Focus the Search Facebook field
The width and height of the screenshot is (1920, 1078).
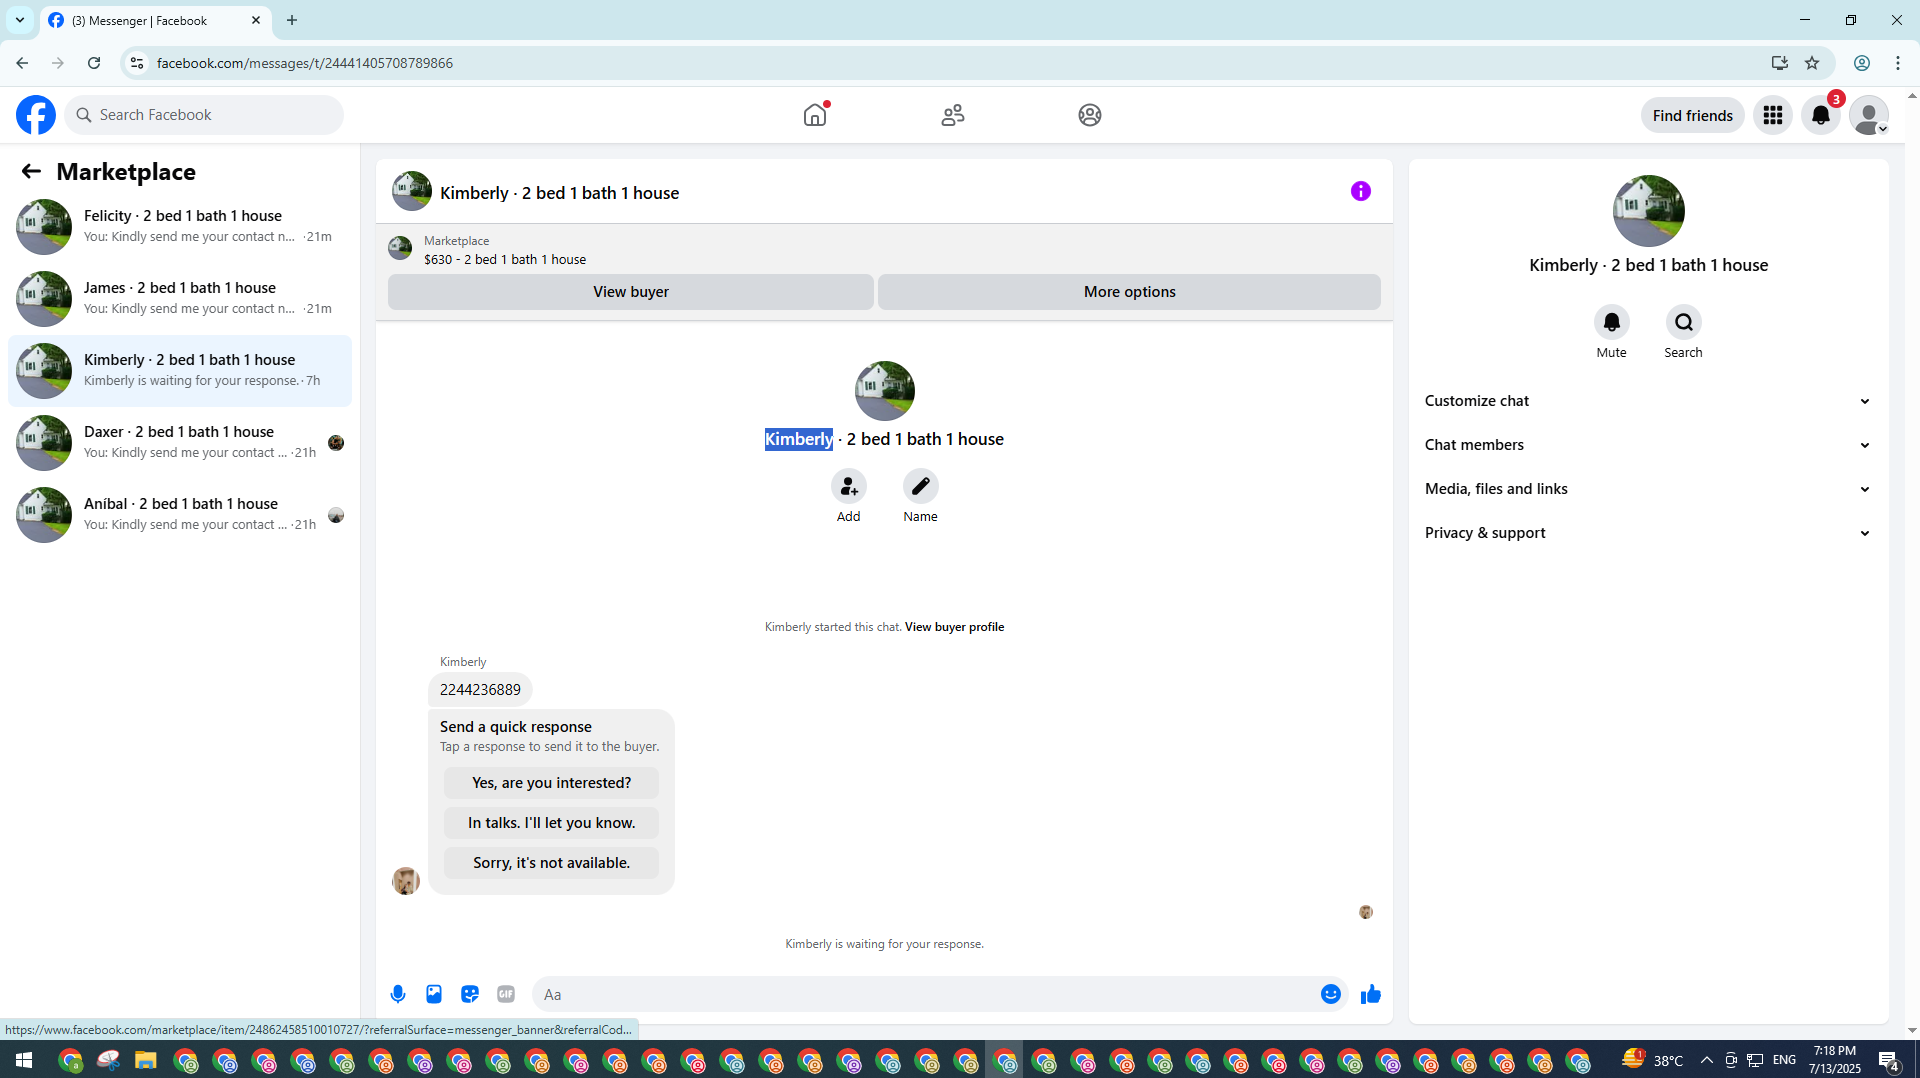(x=204, y=115)
